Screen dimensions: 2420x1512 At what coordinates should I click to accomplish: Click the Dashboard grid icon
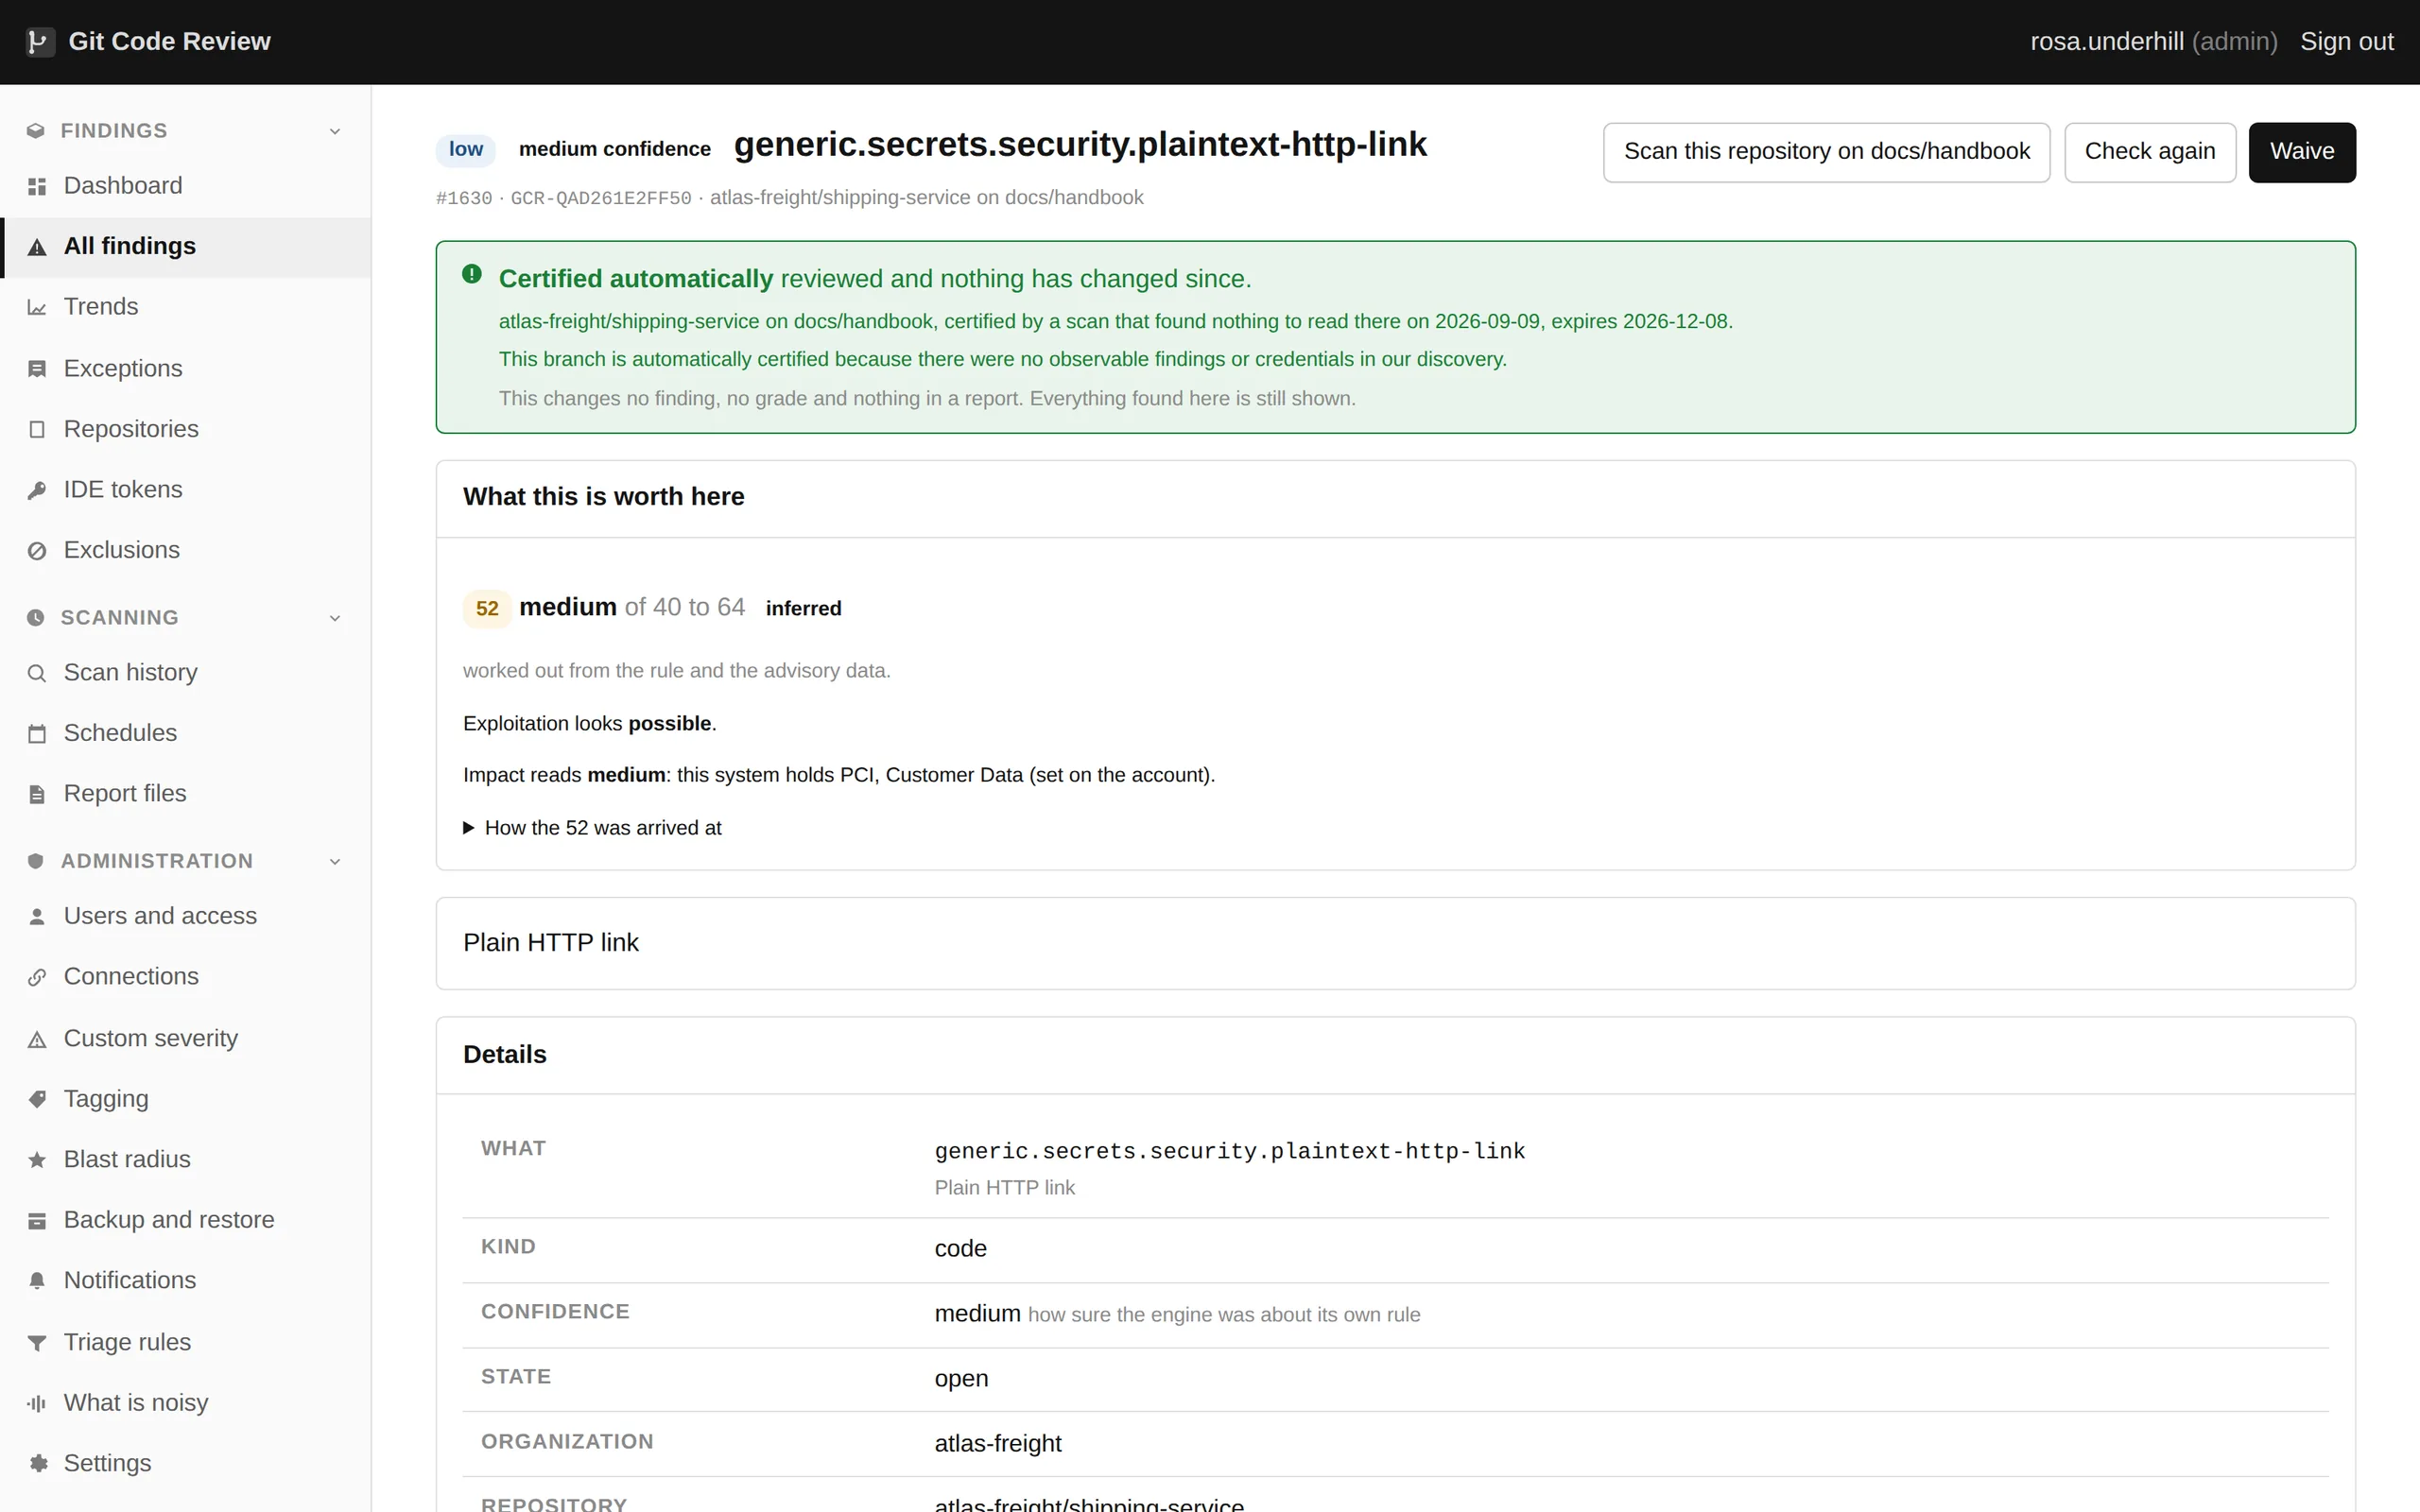pos(37,187)
